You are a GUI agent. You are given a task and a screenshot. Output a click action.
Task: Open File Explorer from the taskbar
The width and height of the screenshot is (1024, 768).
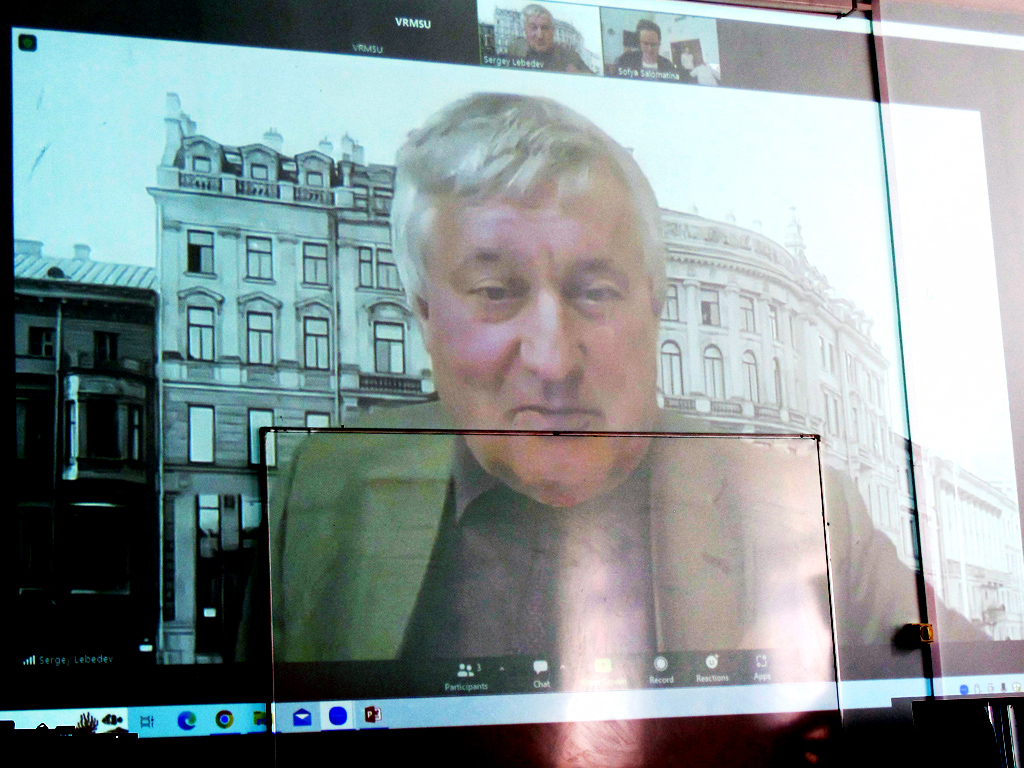pyautogui.click(x=261, y=718)
